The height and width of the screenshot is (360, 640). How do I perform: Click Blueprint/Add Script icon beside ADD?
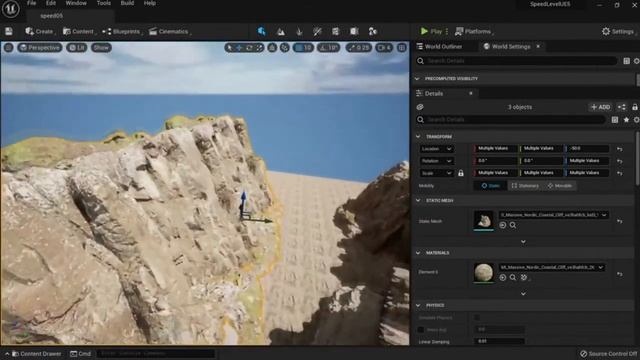(x=622, y=107)
